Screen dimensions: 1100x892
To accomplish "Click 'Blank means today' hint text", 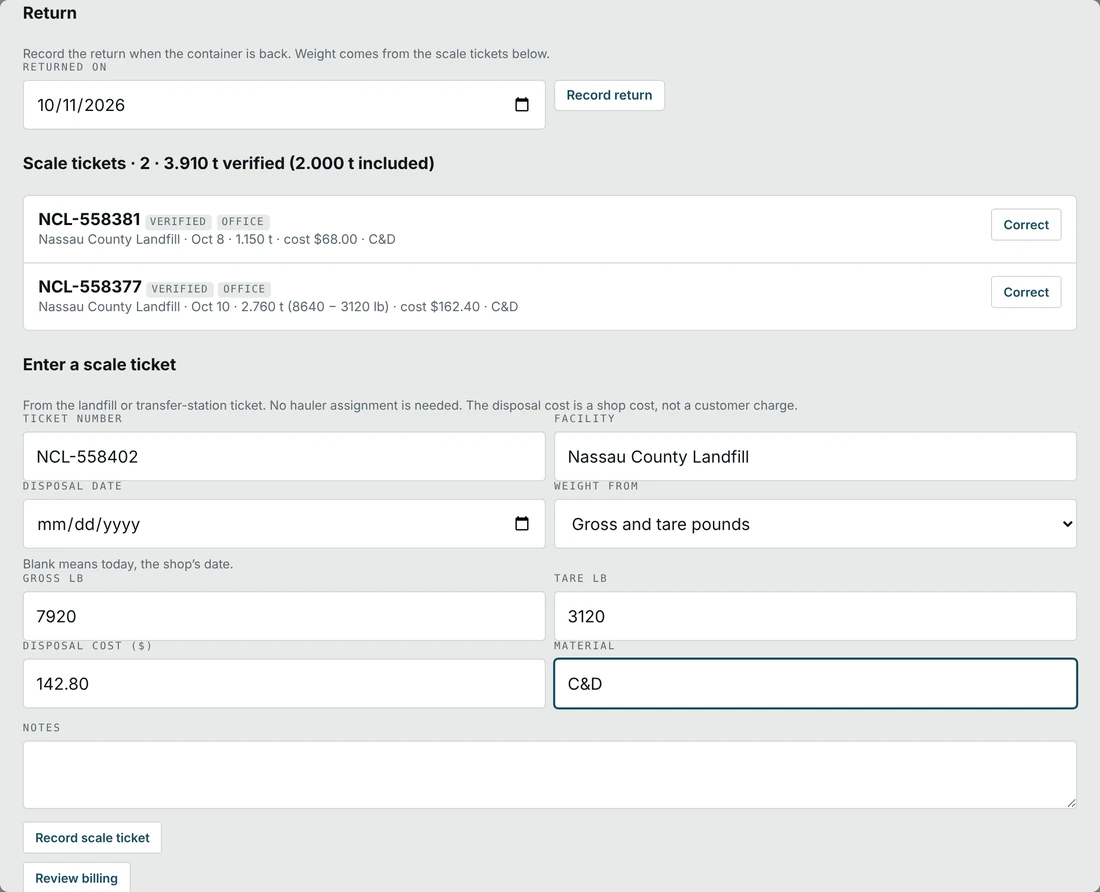I will [128, 564].
